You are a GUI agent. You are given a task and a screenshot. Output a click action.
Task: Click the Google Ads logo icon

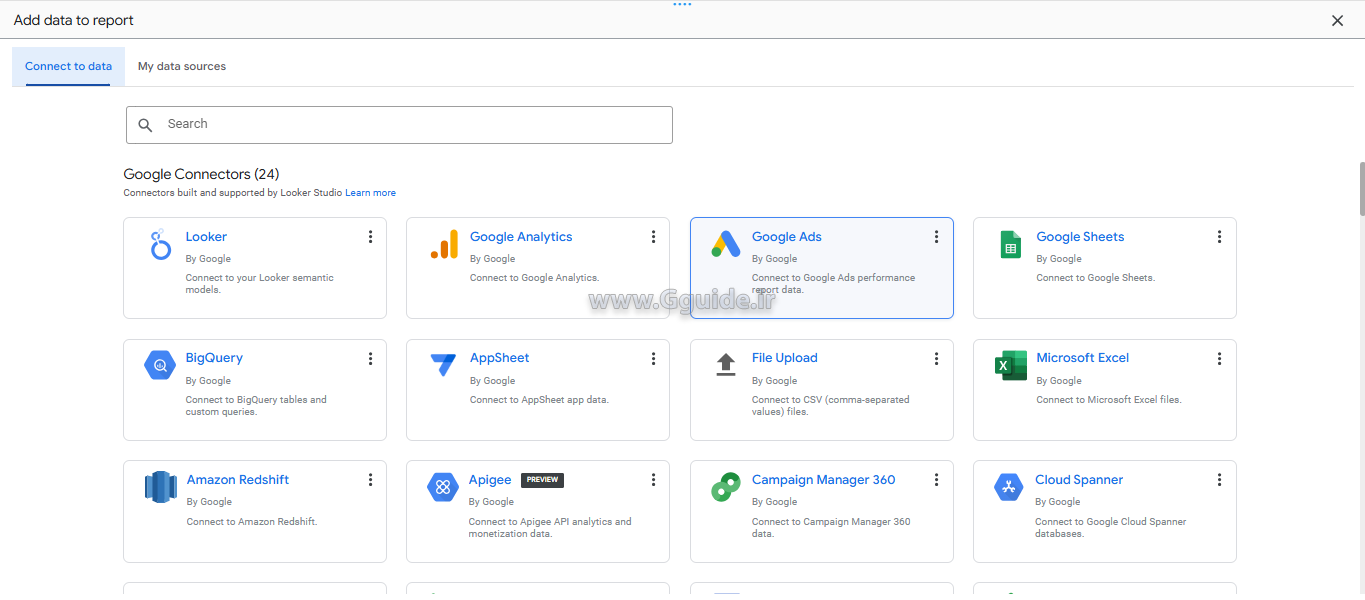(725, 244)
